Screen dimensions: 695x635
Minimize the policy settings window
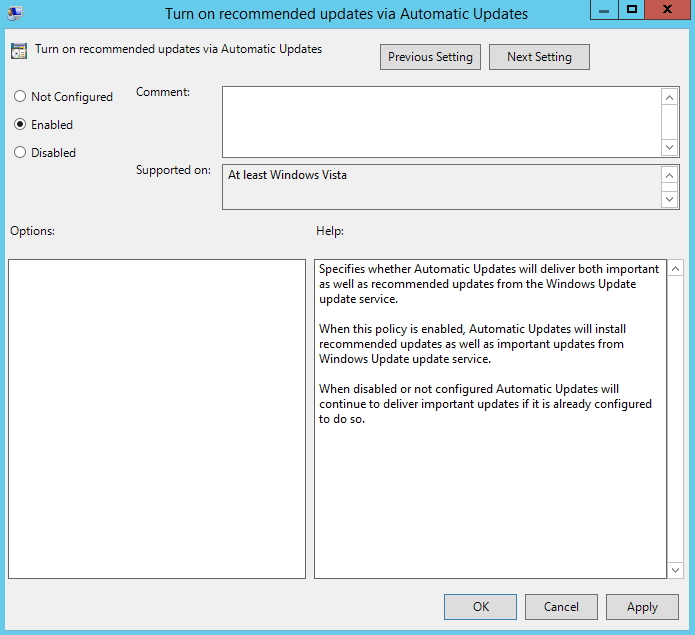(x=604, y=10)
